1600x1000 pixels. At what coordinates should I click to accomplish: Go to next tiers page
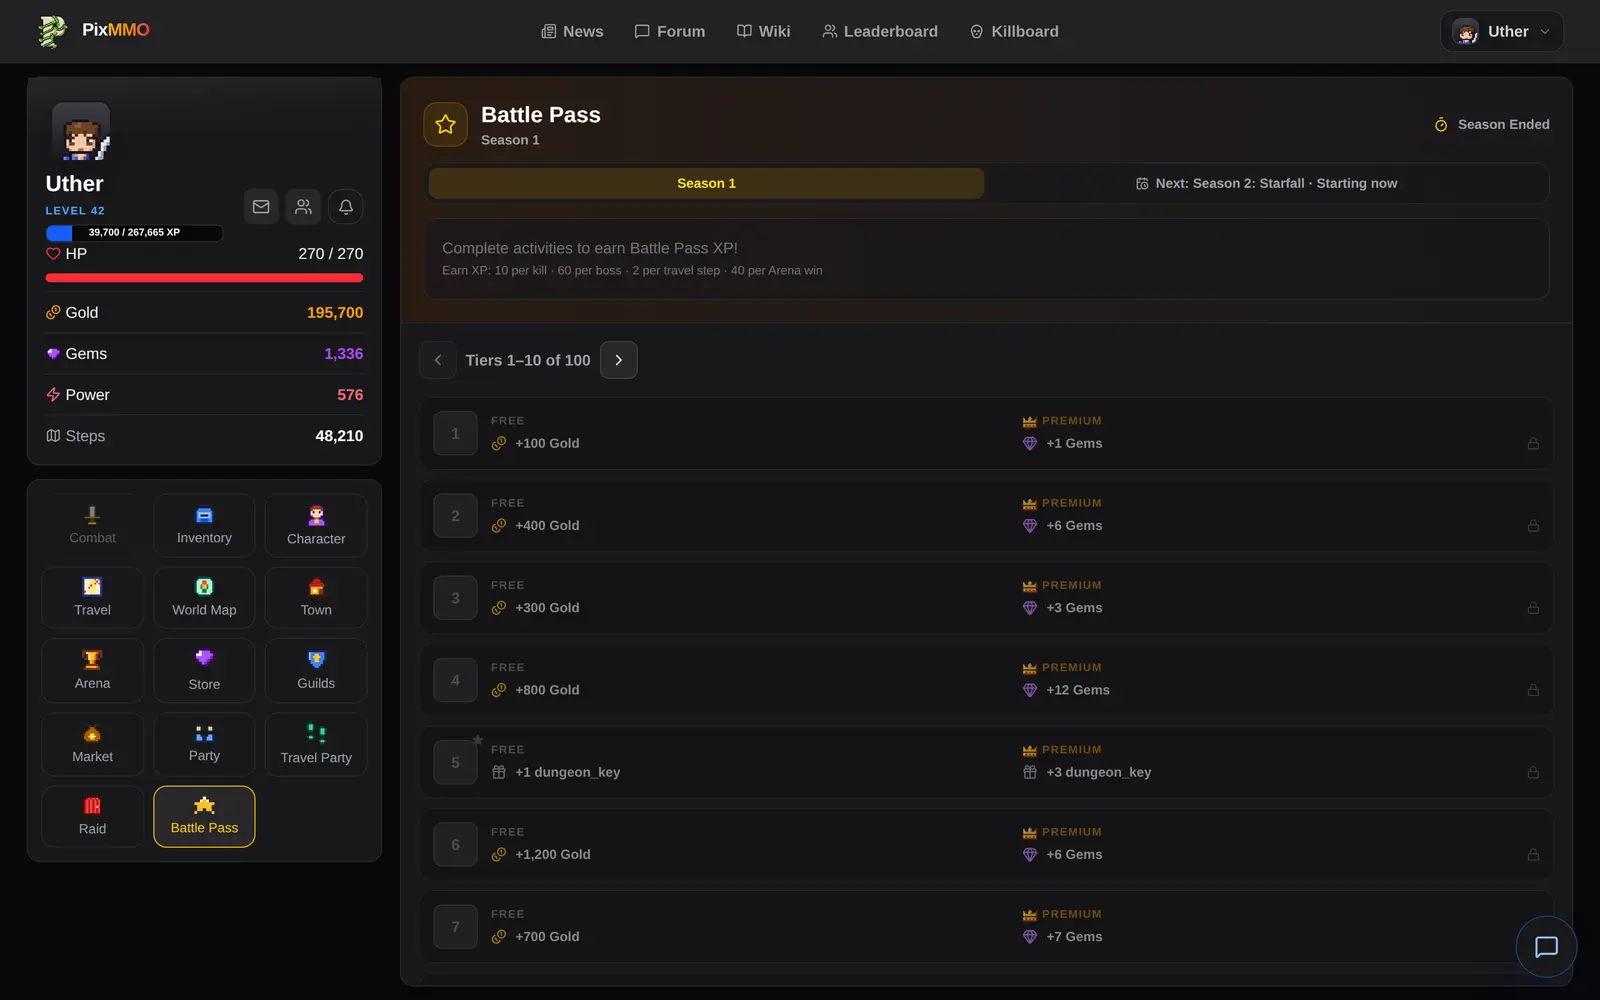pos(619,360)
